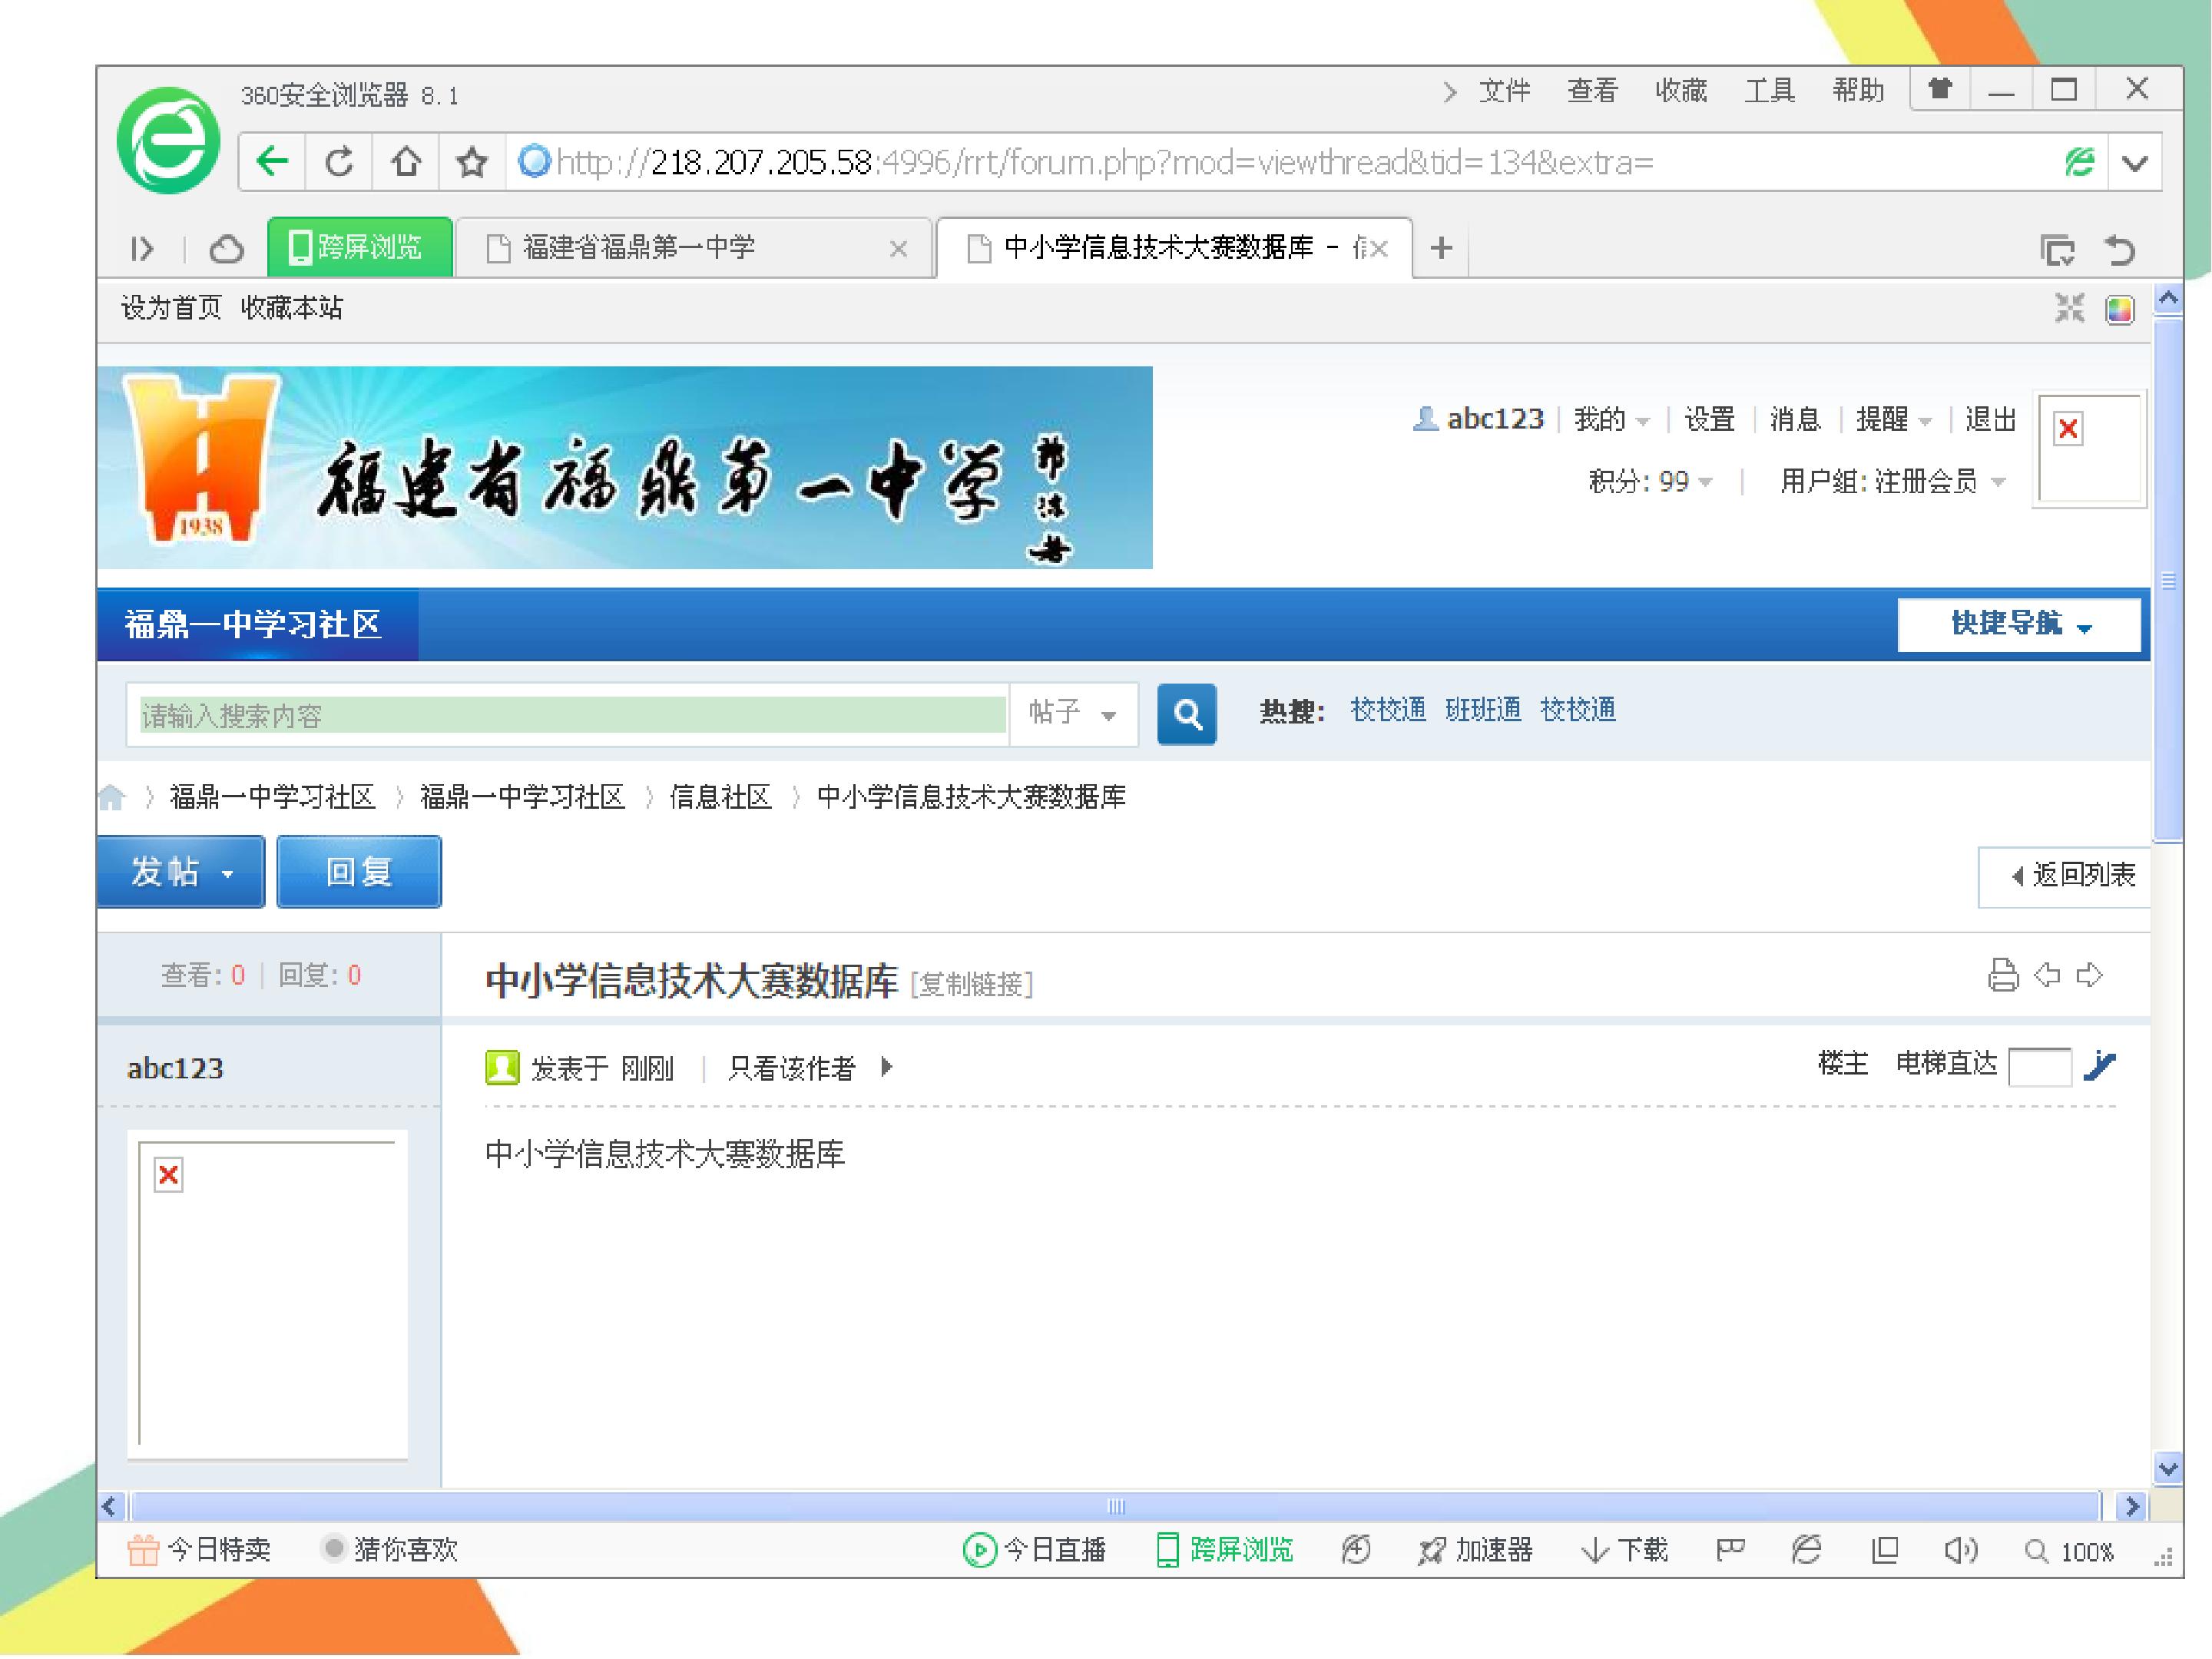2212x1659 pixels.
Task: Open the skin shirt icon
Action: [1940, 89]
